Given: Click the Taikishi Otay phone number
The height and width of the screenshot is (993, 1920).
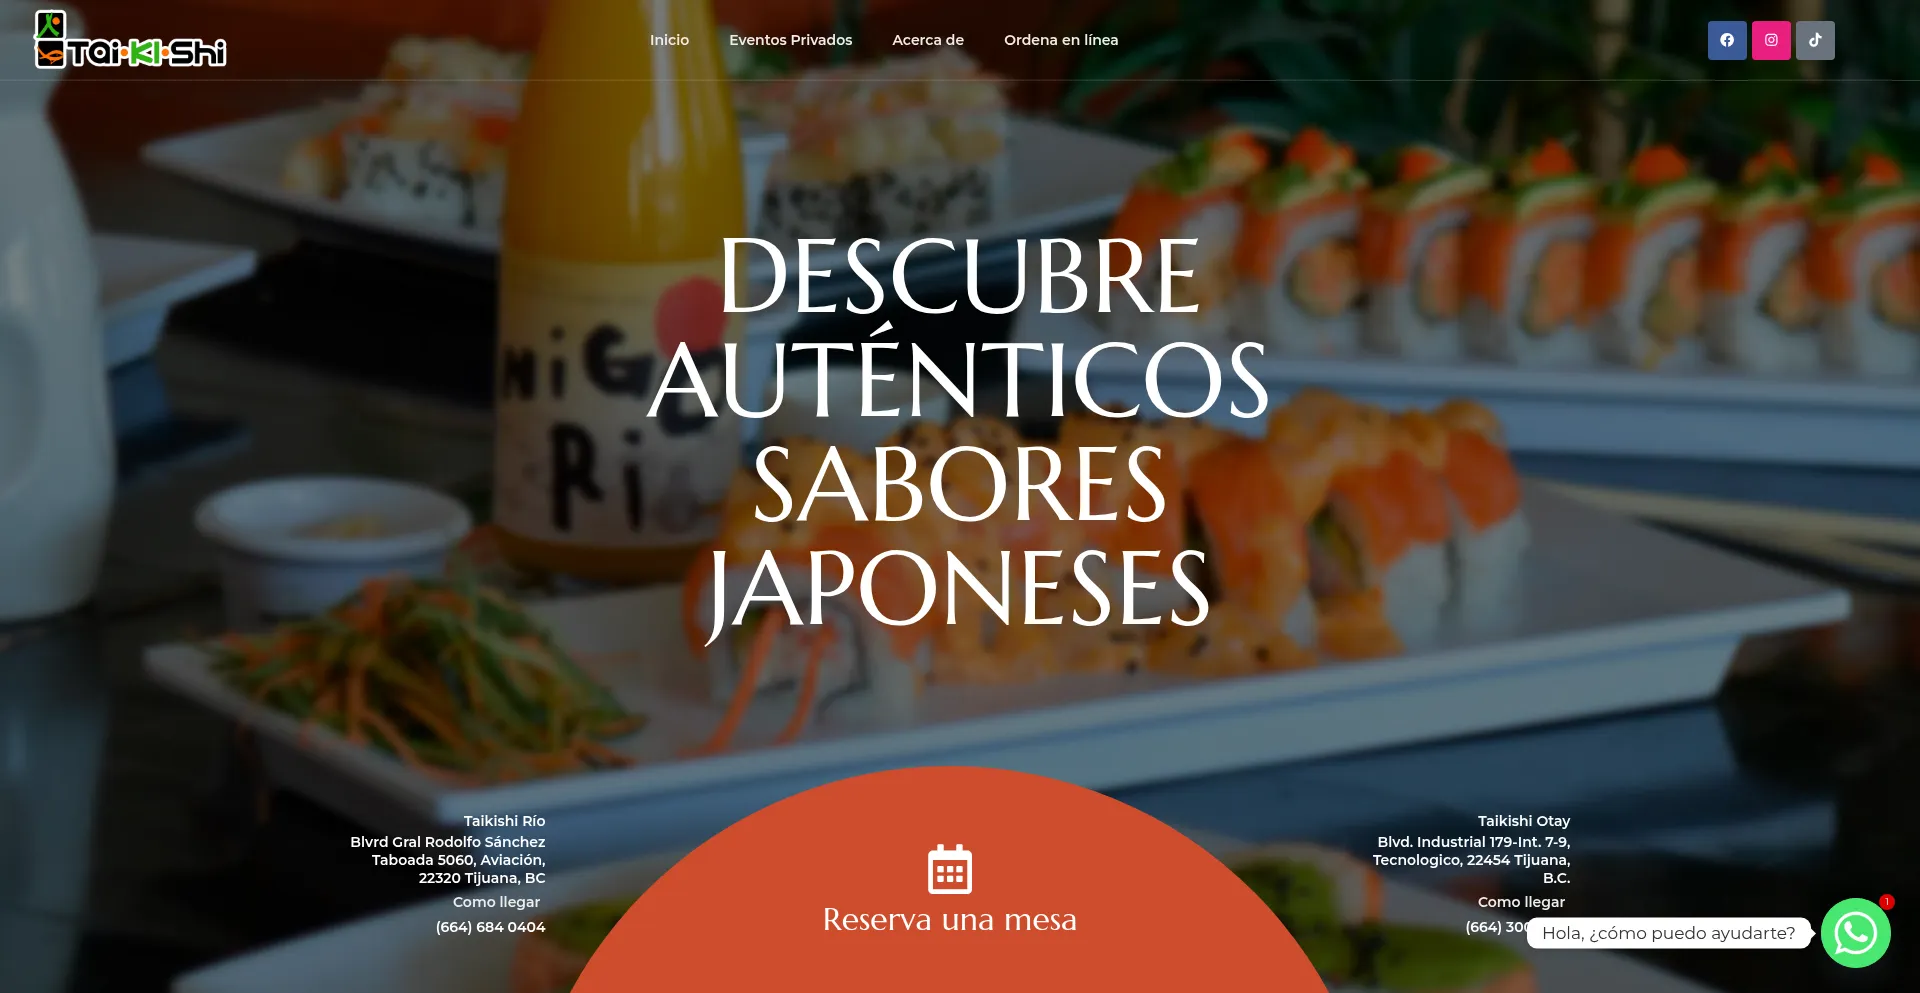Looking at the screenshot, I should tap(1496, 927).
